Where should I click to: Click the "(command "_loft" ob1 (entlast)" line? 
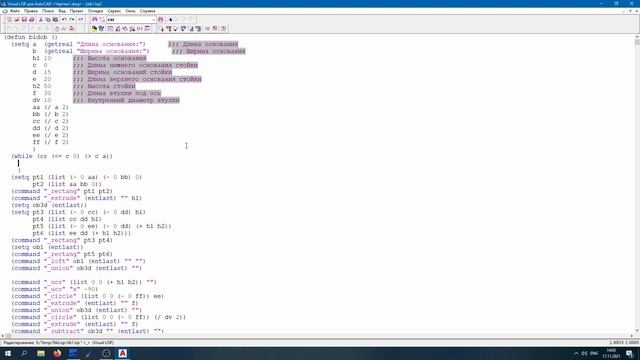[x=78, y=261]
